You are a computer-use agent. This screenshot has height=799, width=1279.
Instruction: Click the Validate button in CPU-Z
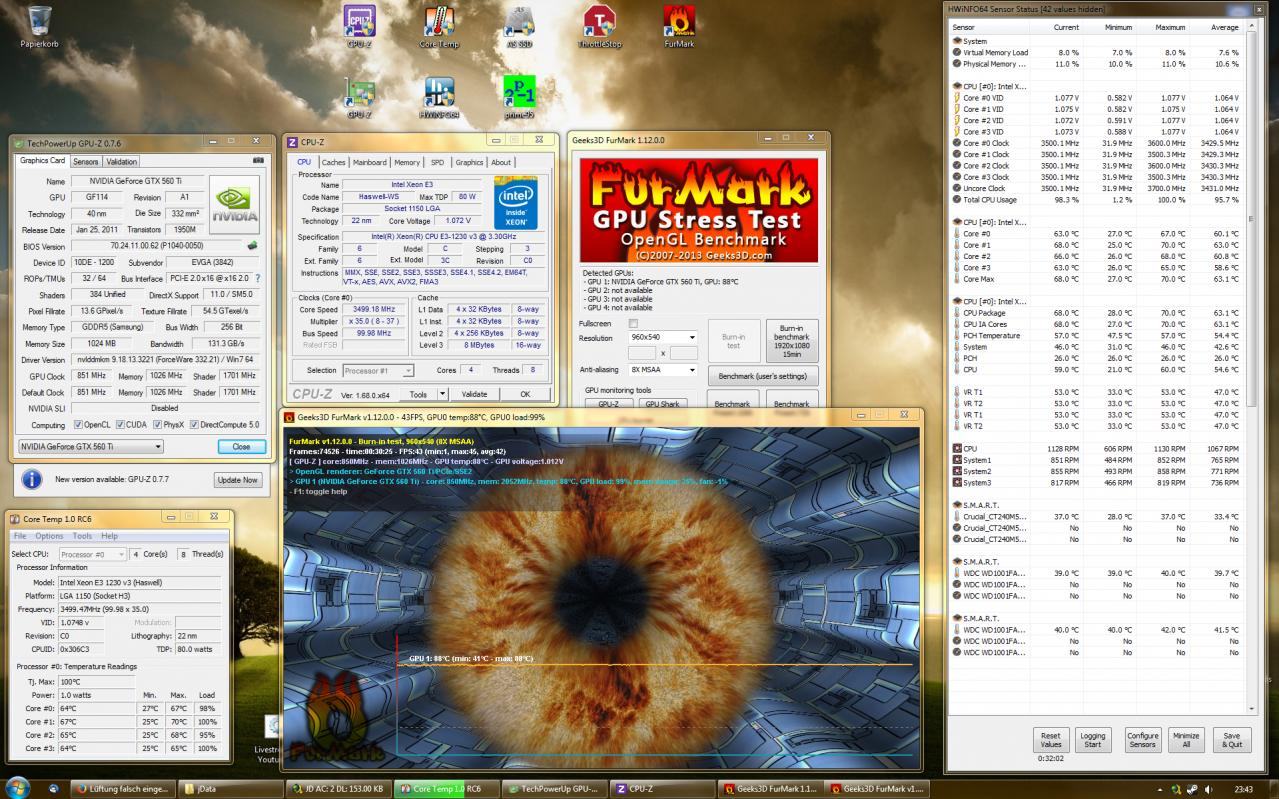[x=475, y=394]
